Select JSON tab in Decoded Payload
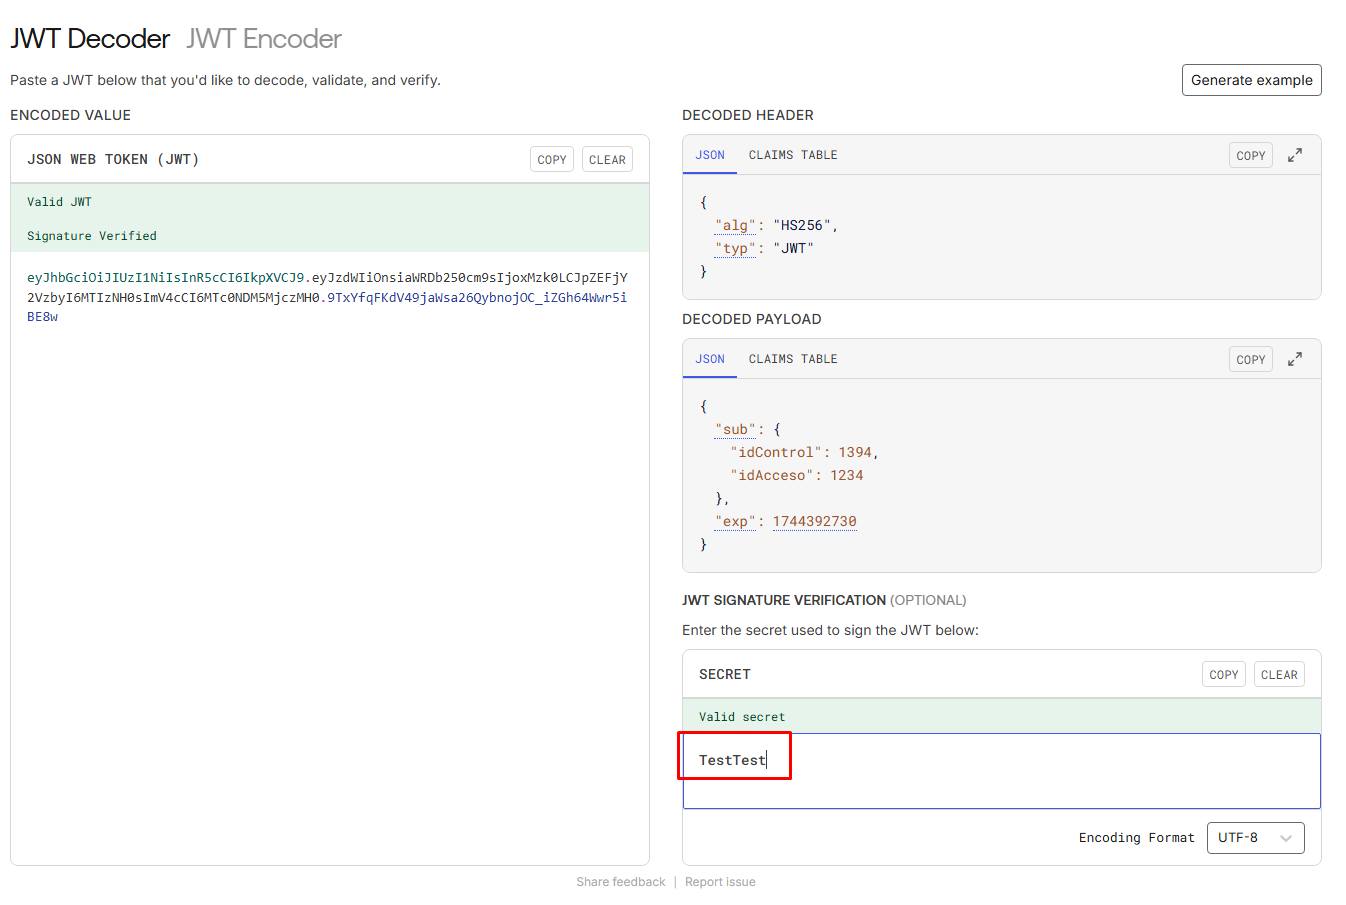 tap(710, 359)
